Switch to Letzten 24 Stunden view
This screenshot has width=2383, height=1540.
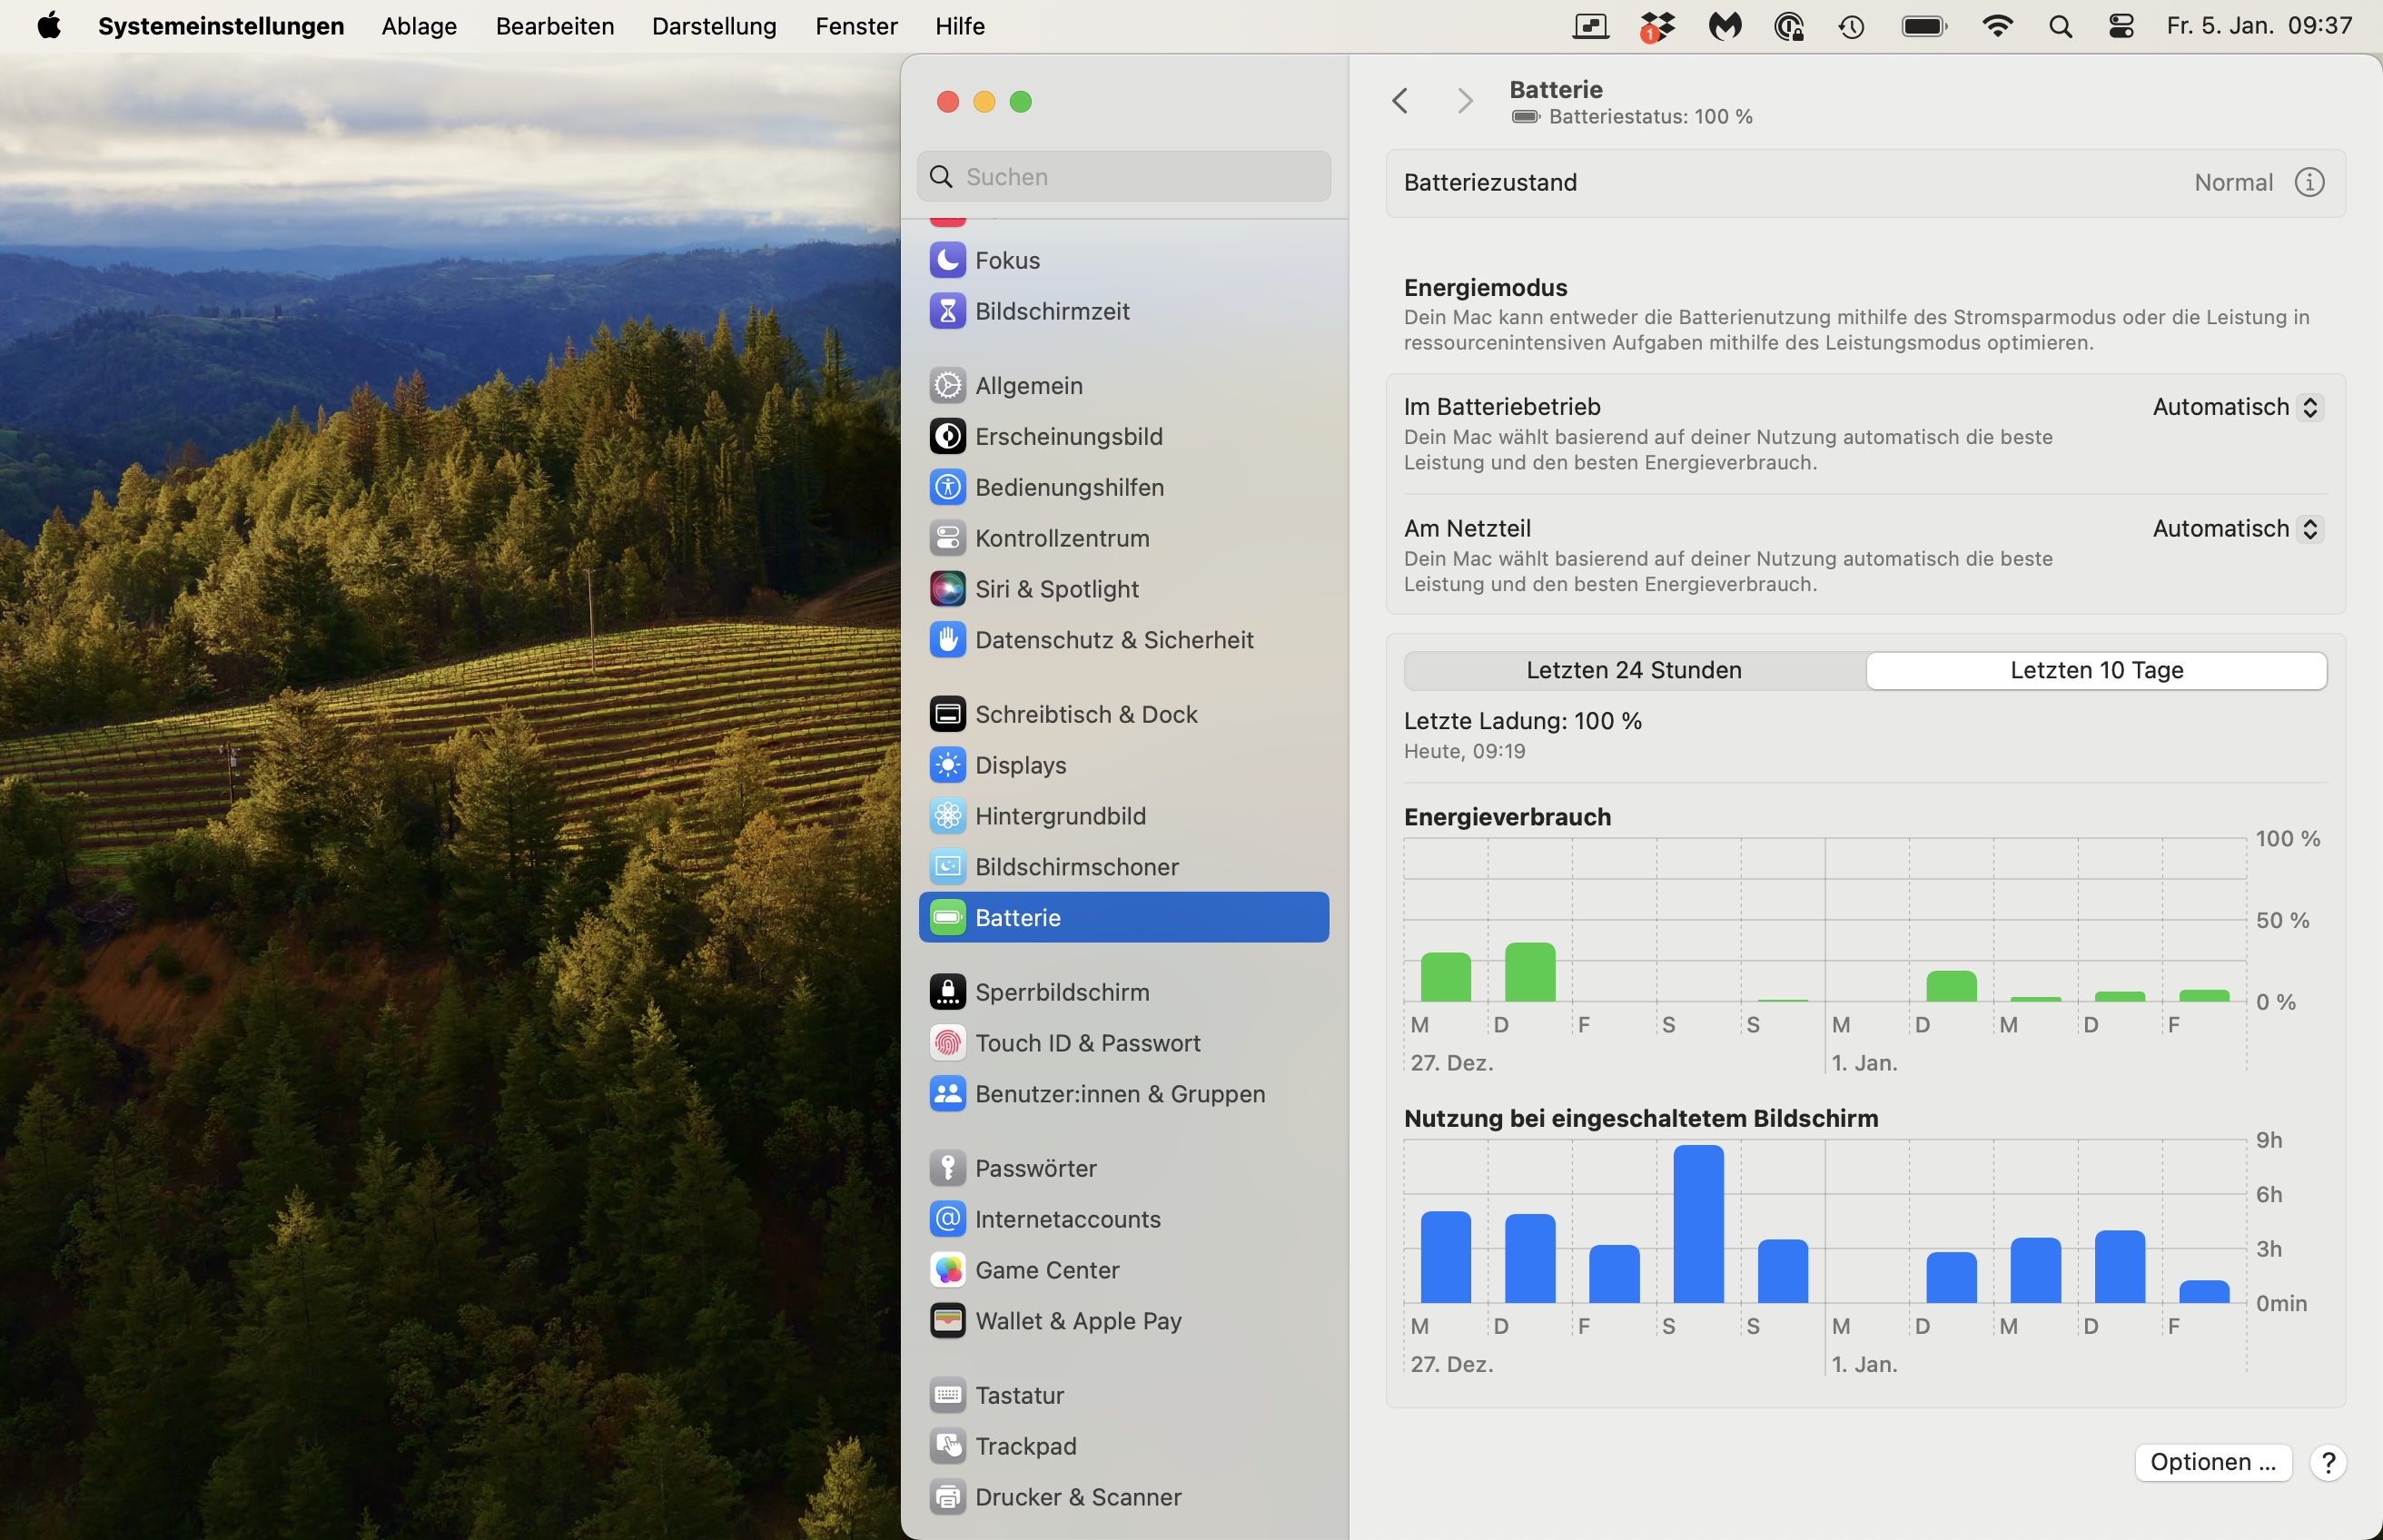(1633, 670)
